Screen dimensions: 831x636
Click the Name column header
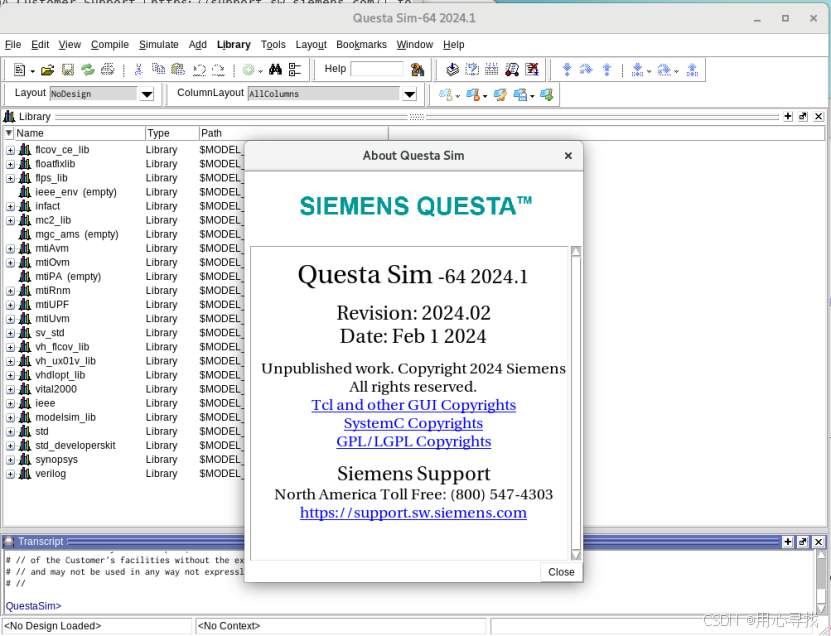[79, 133]
